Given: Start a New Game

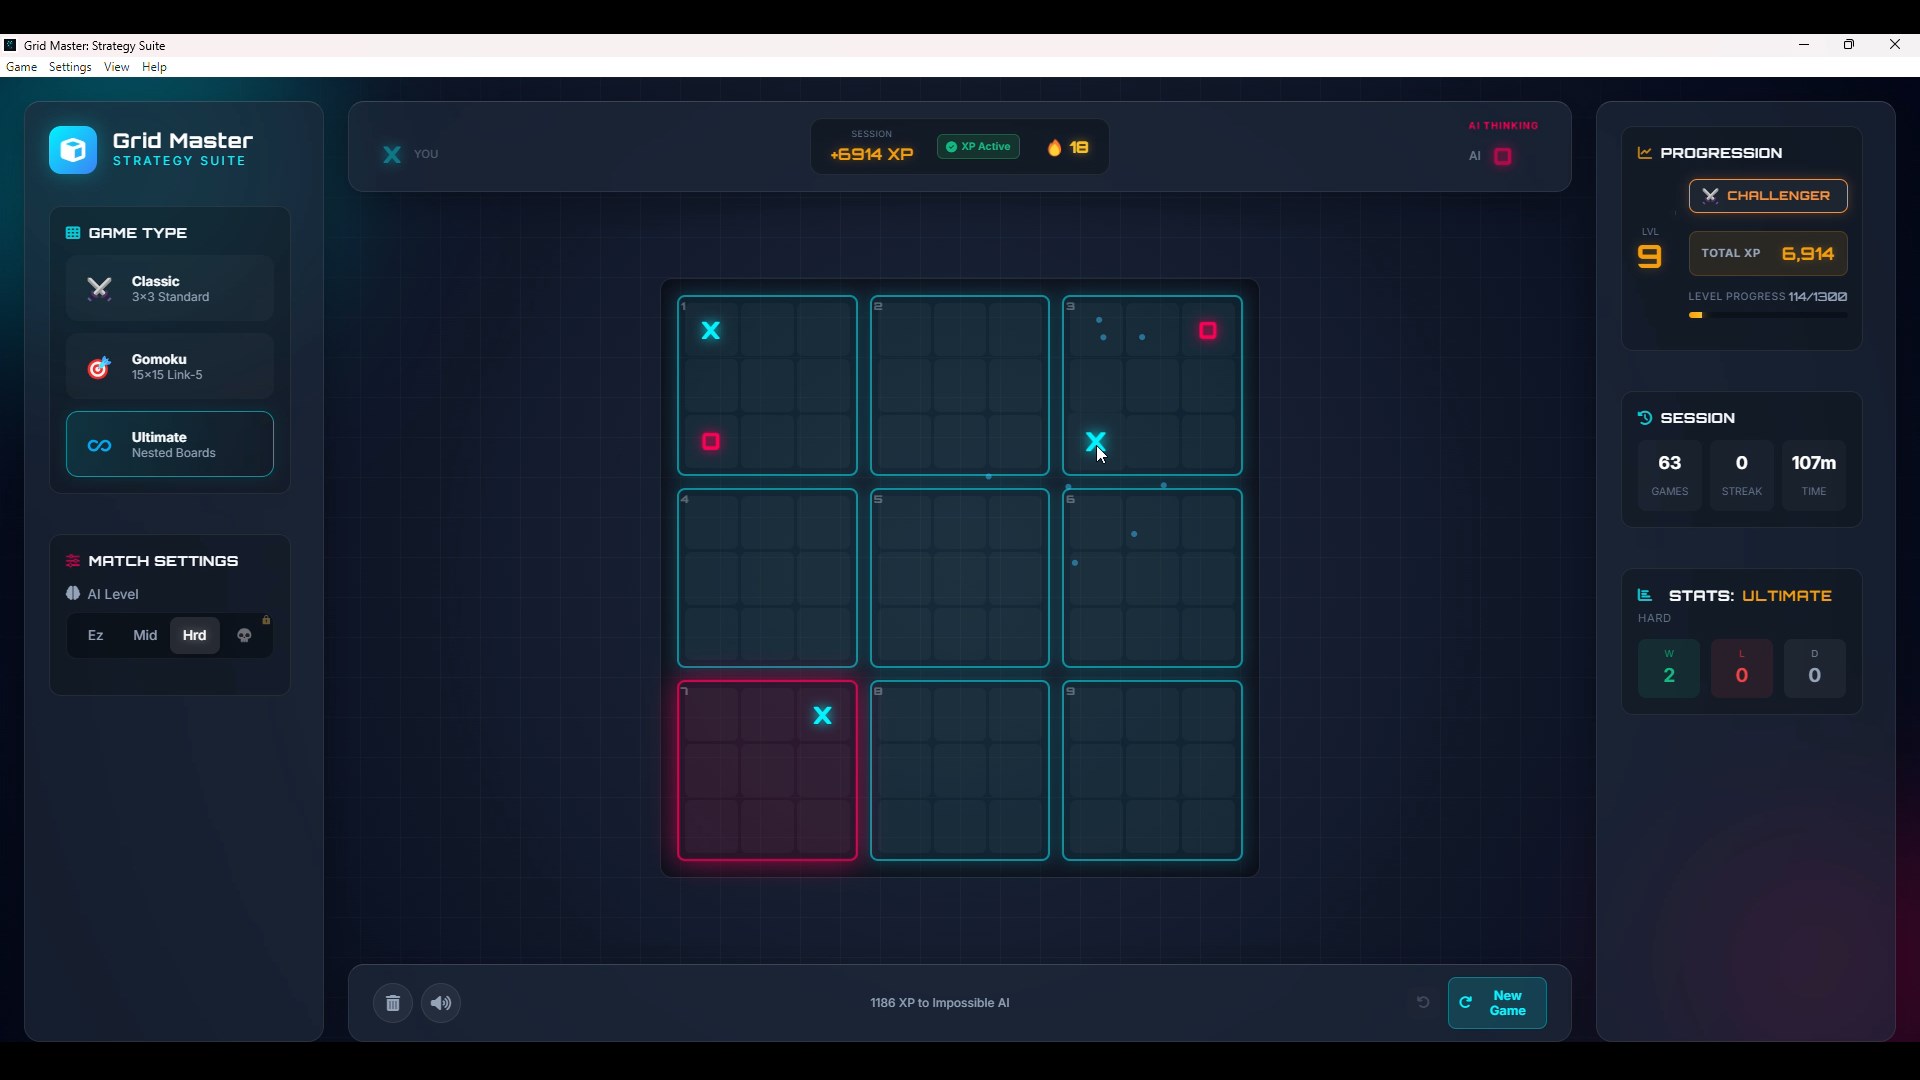Looking at the screenshot, I should [1497, 1003].
